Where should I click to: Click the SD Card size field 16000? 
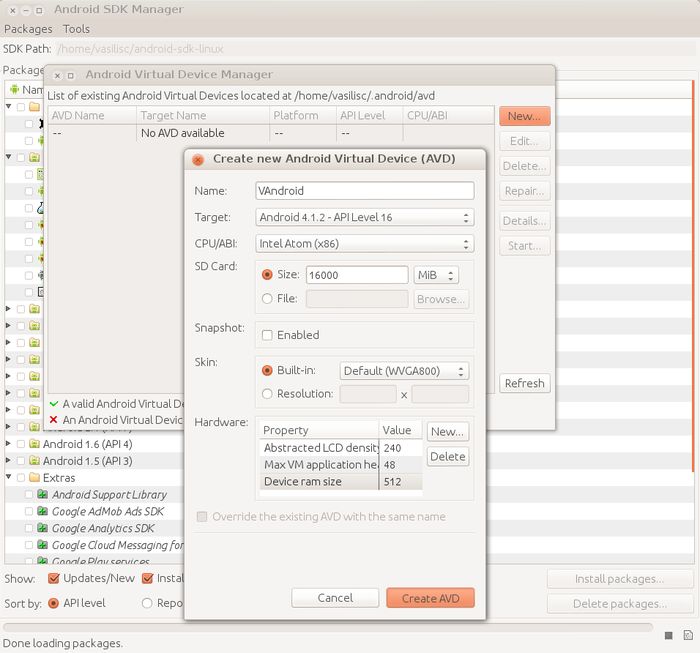(357, 275)
